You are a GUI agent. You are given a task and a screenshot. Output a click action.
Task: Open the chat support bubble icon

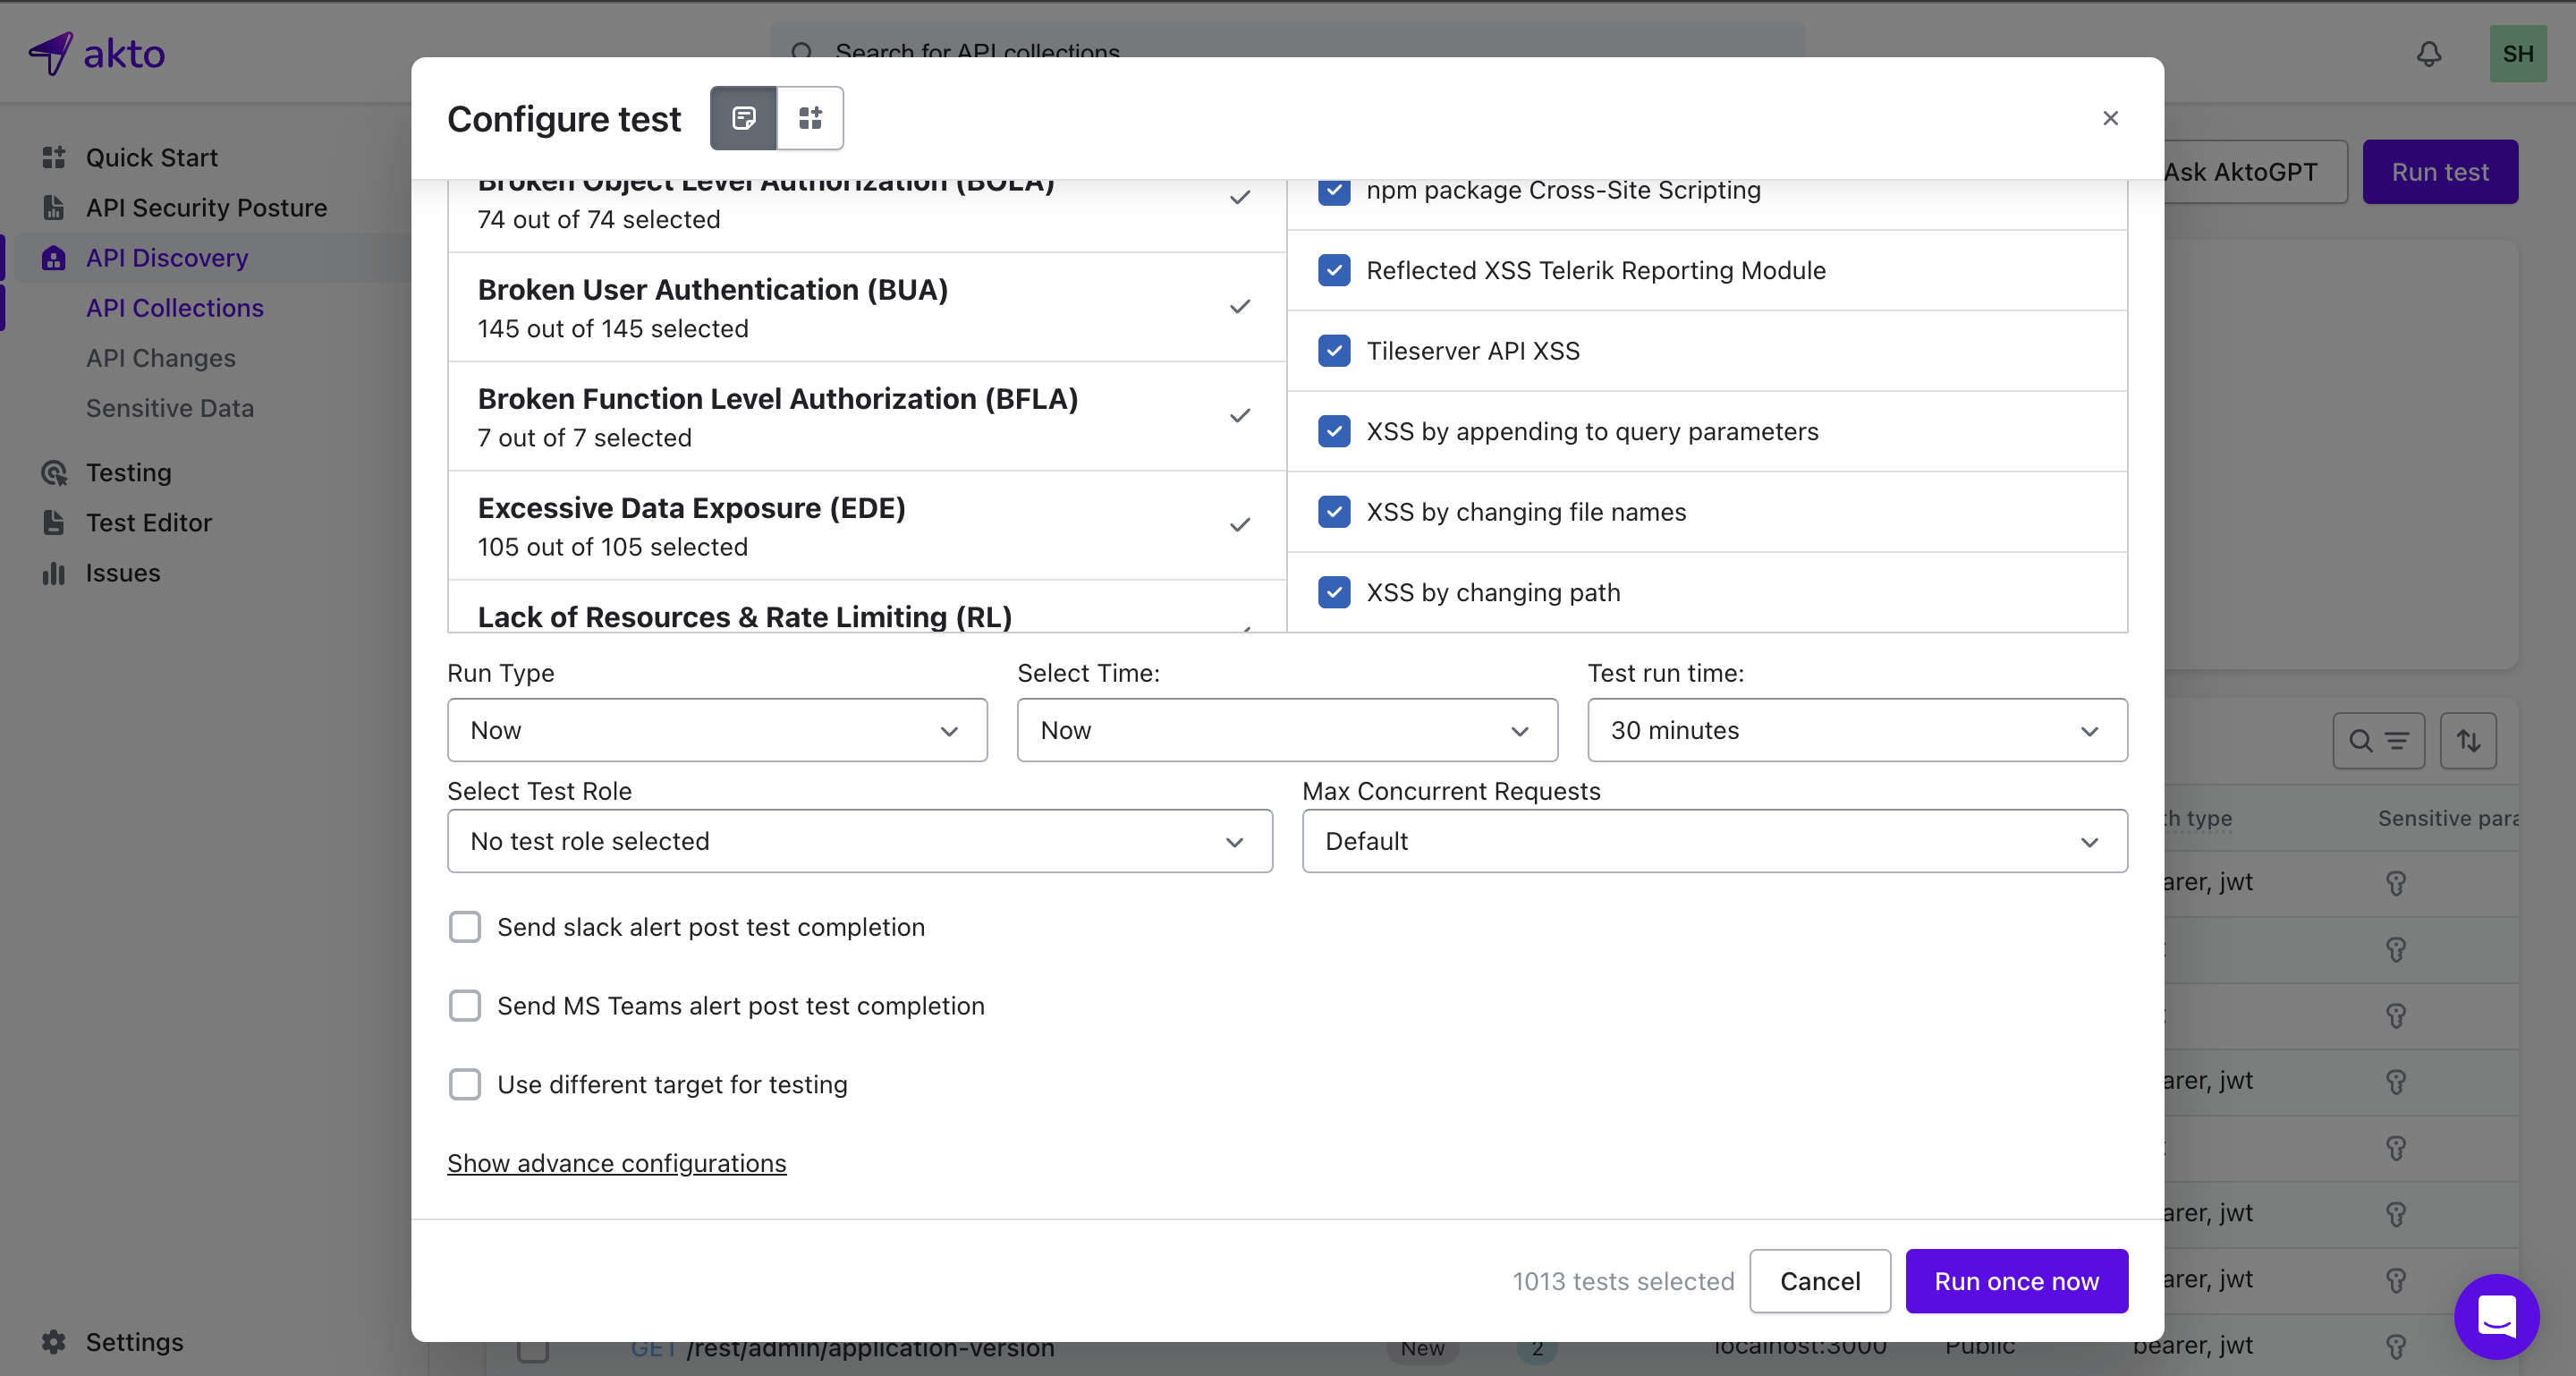coord(2496,1316)
